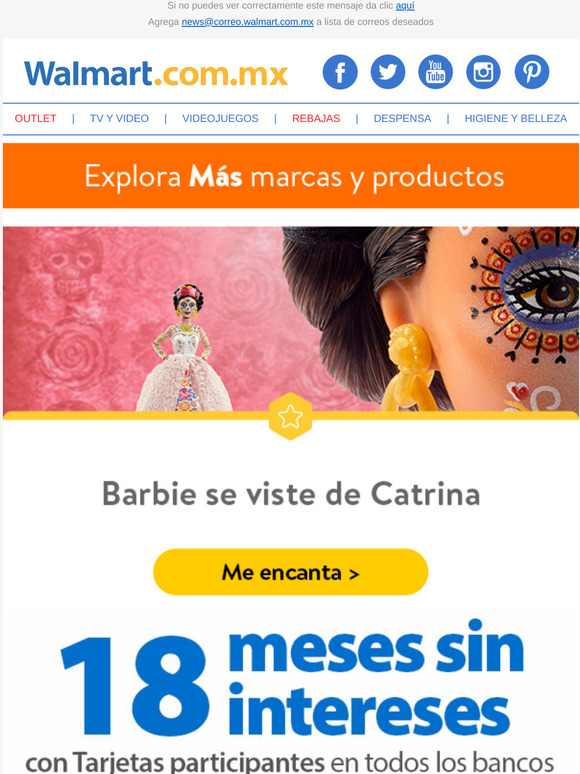The image size is (580, 774).
Task: Open HIGIENE Y BELLEZA category
Action: pyautogui.click(x=515, y=118)
